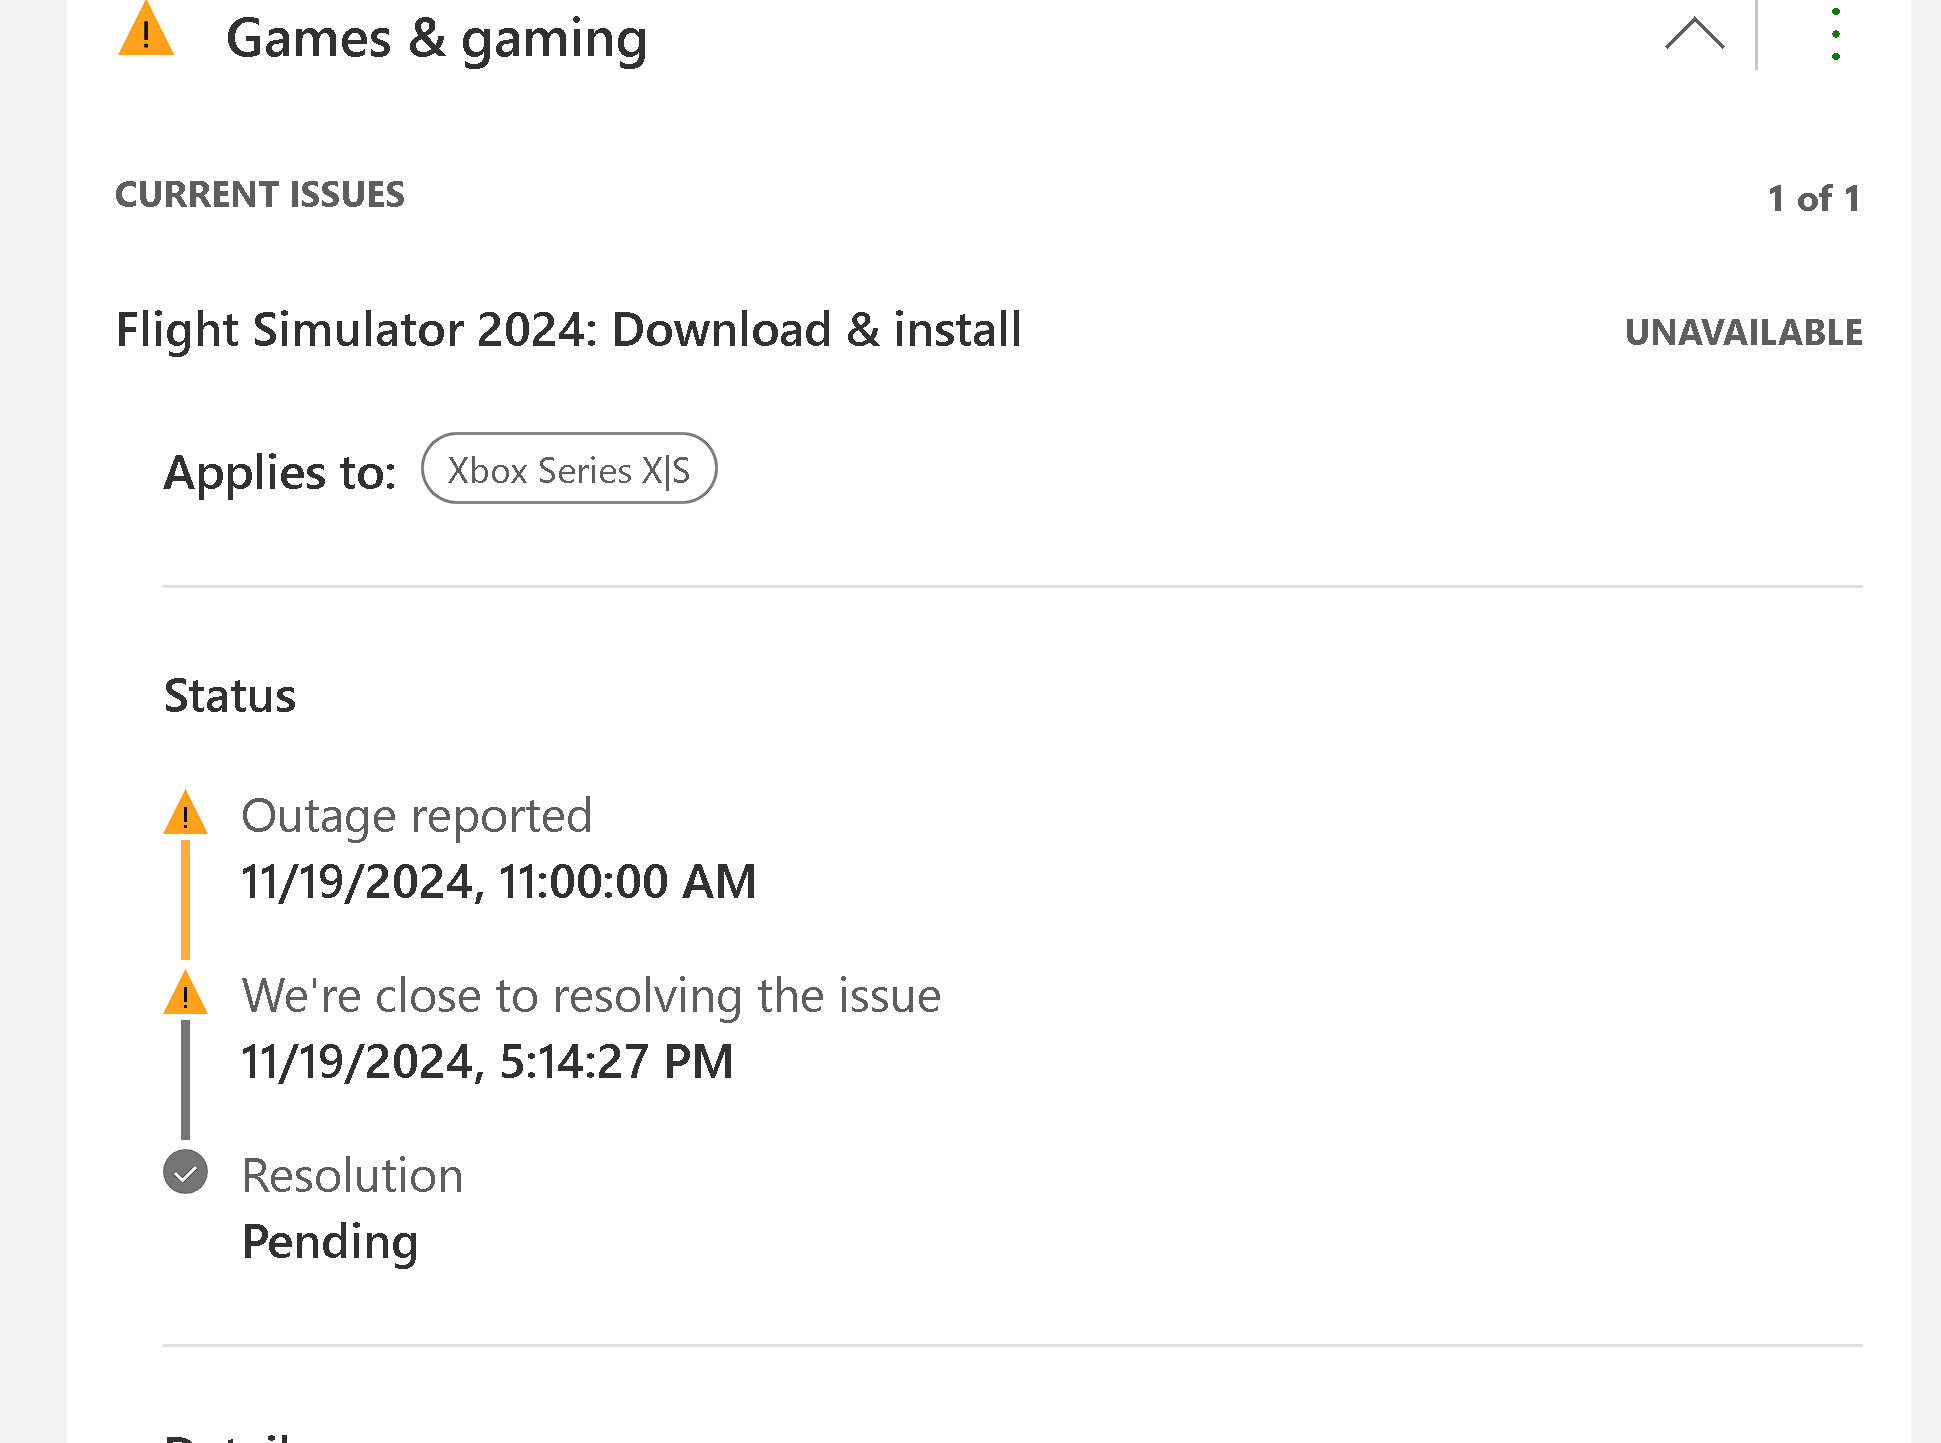Click We're close to resolving text
This screenshot has height=1443, width=1941.
(590, 996)
